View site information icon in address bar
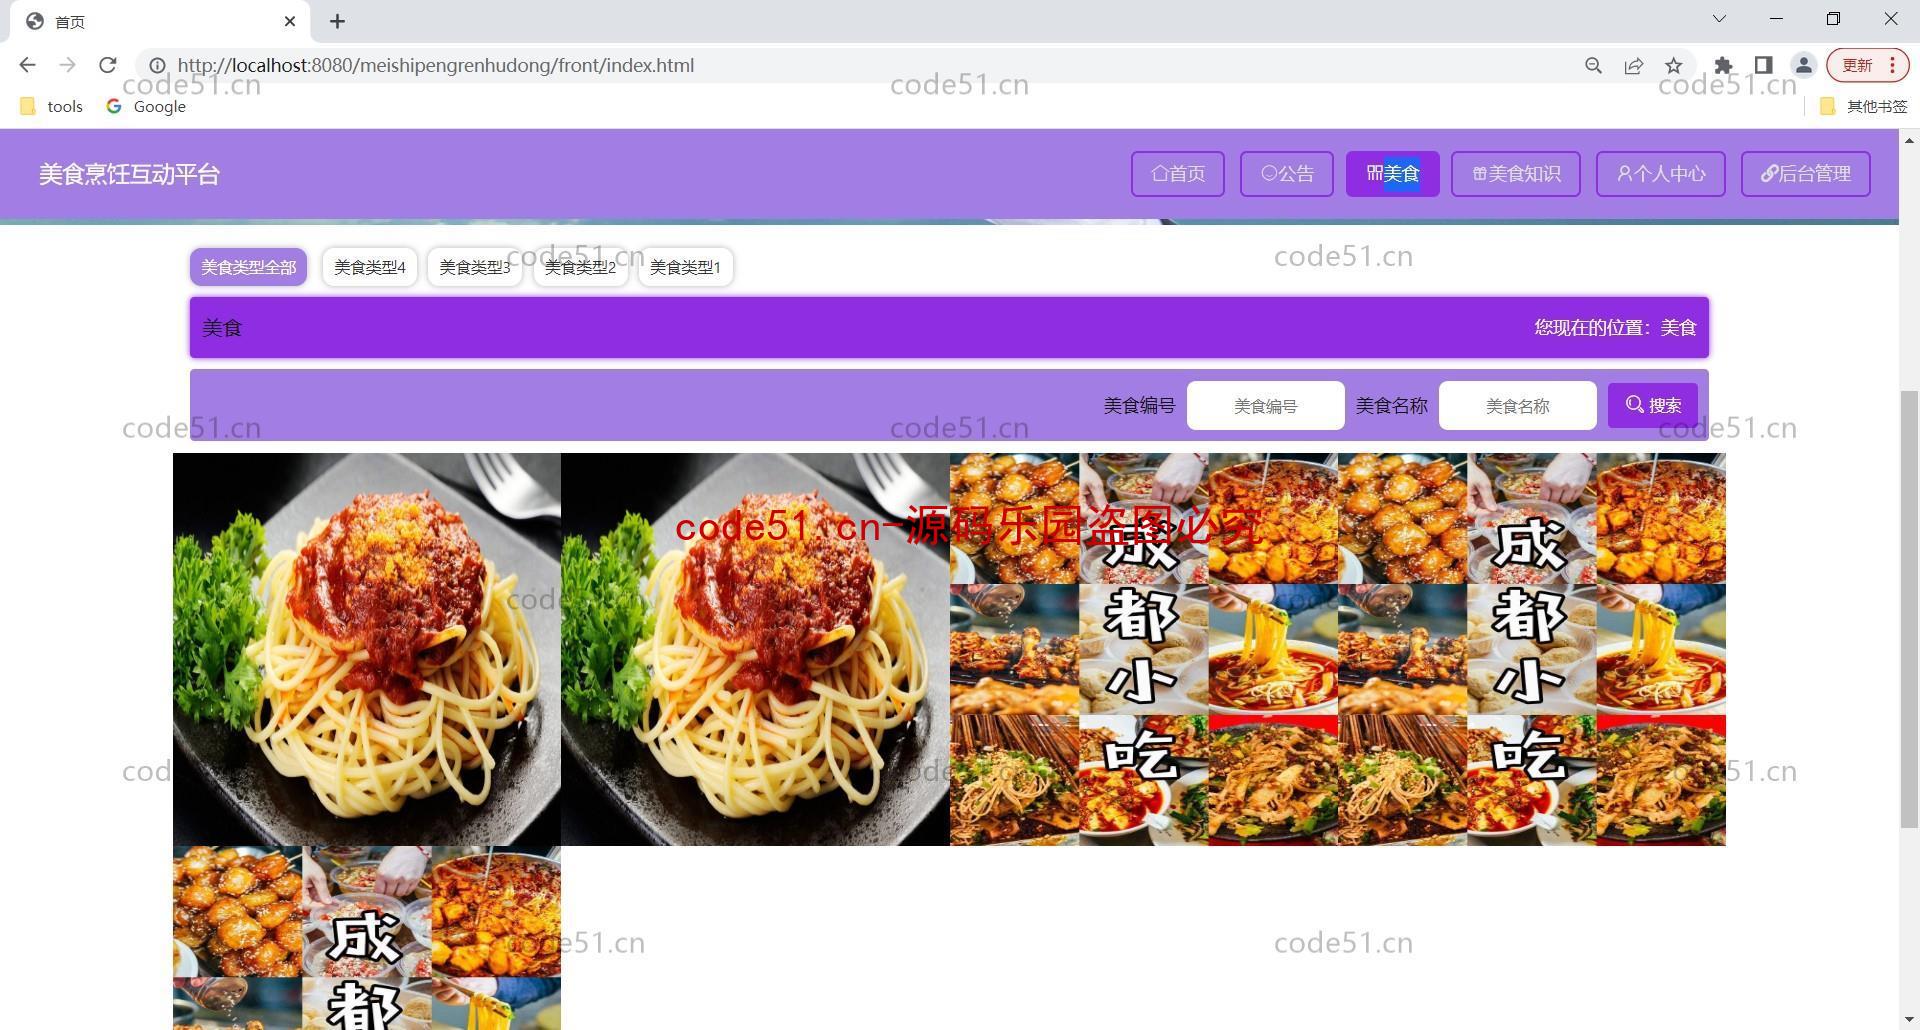1920x1030 pixels. pyautogui.click(x=157, y=65)
